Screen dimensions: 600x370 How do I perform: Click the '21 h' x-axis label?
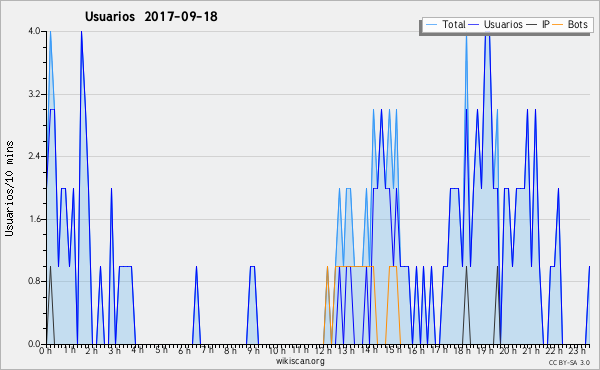tap(532, 351)
